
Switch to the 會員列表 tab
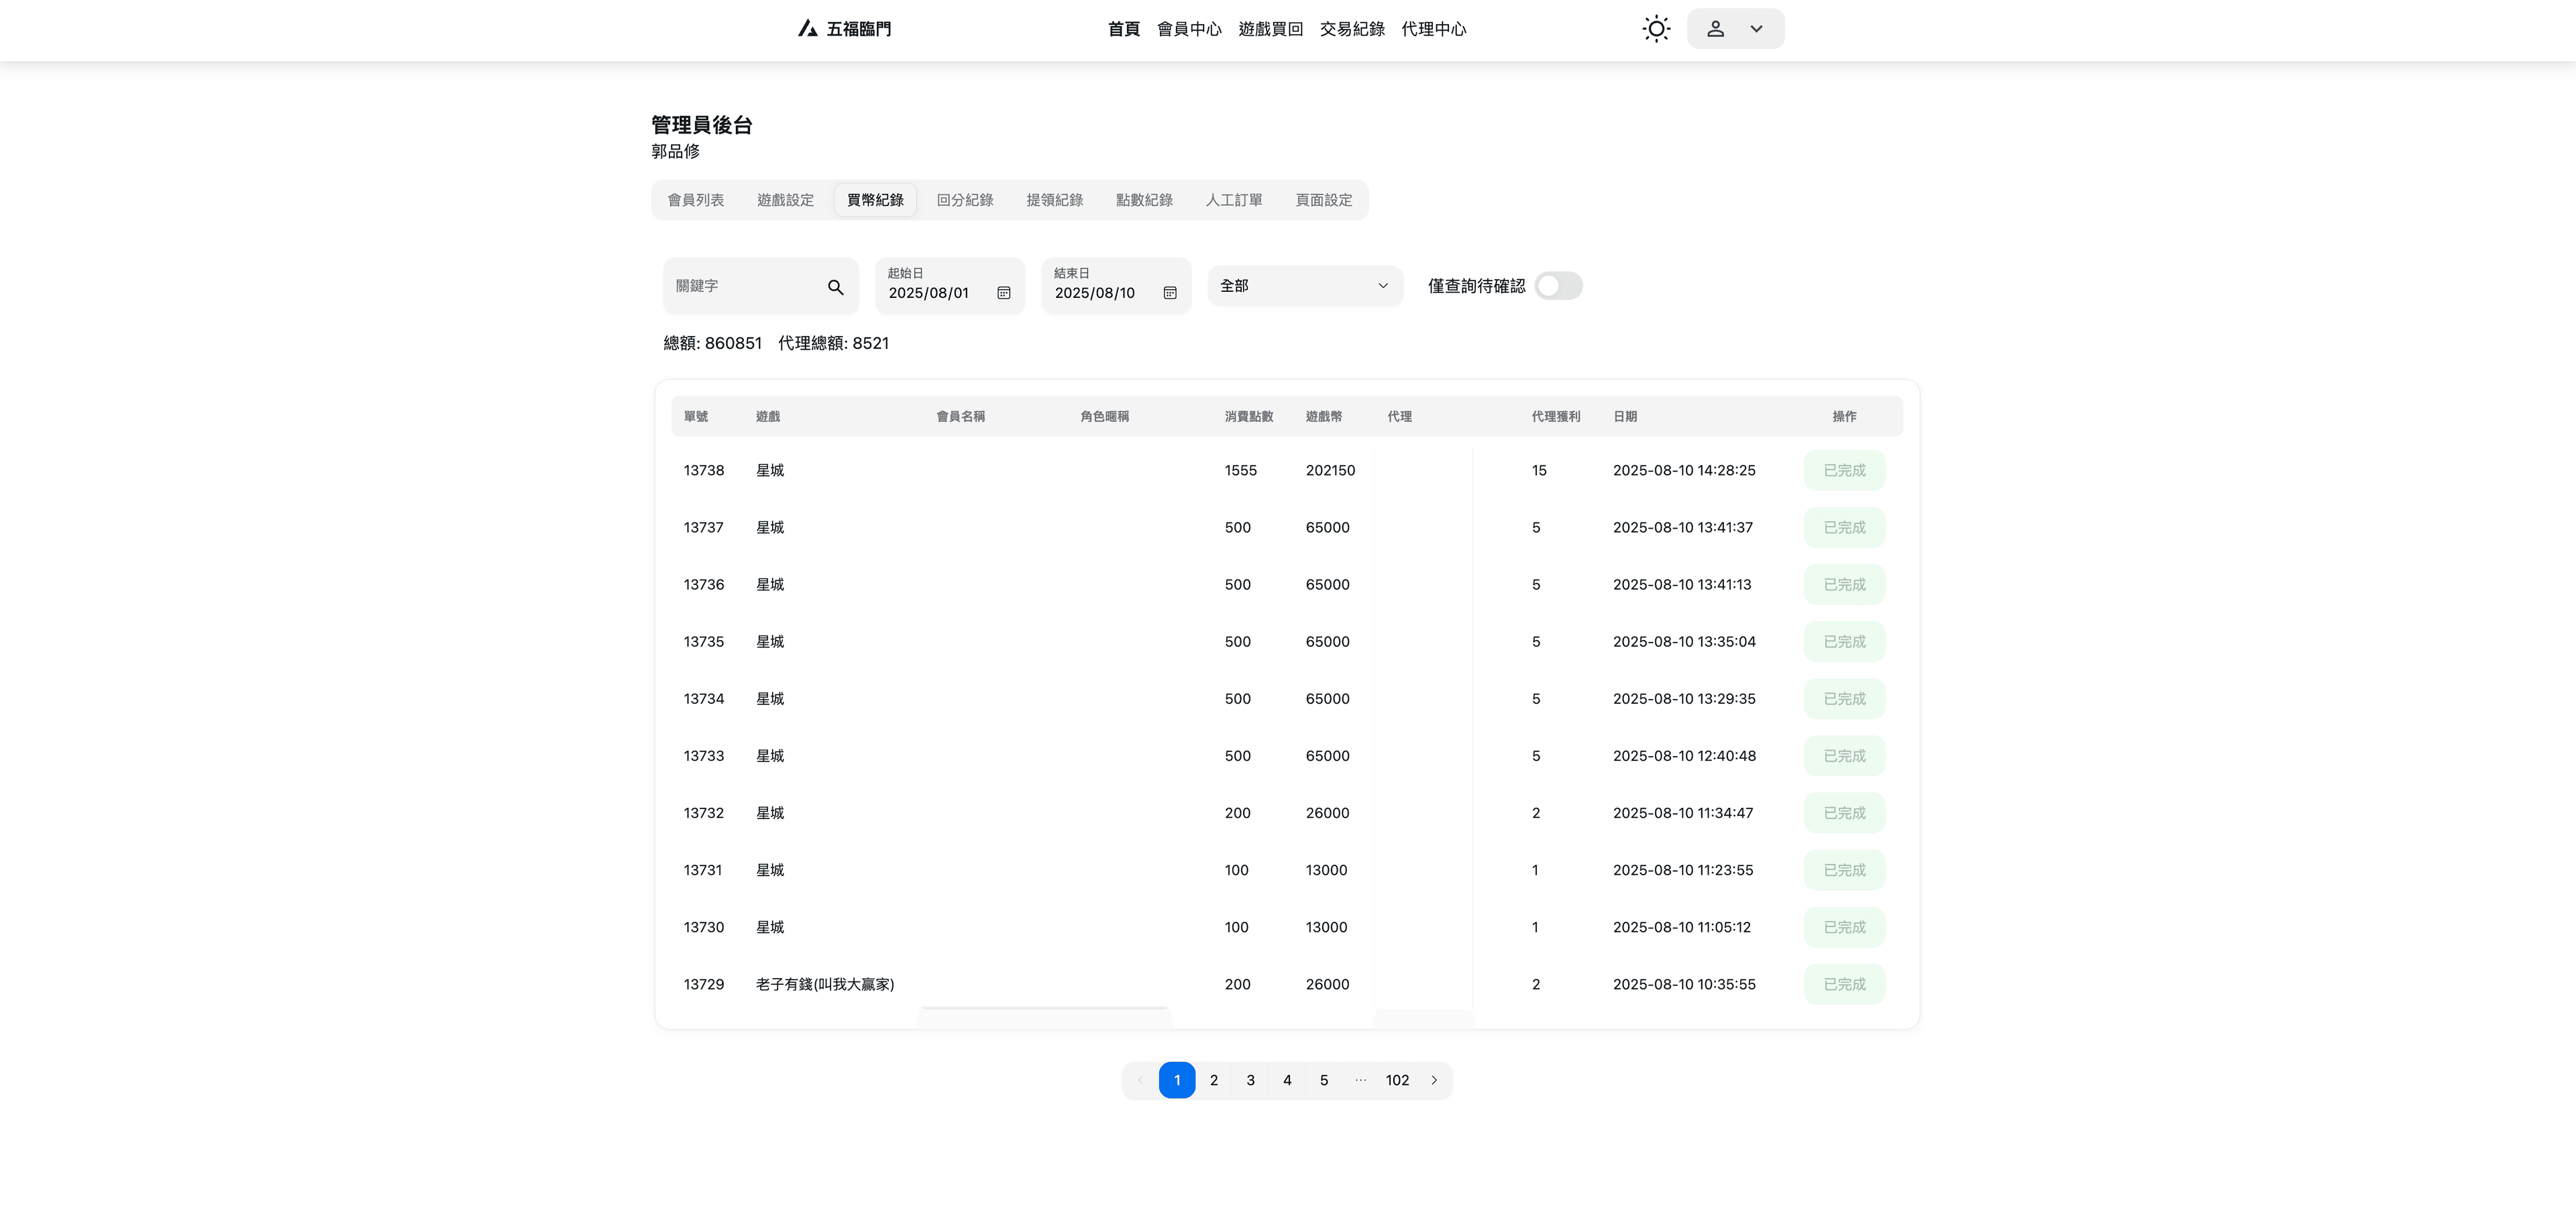[696, 200]
